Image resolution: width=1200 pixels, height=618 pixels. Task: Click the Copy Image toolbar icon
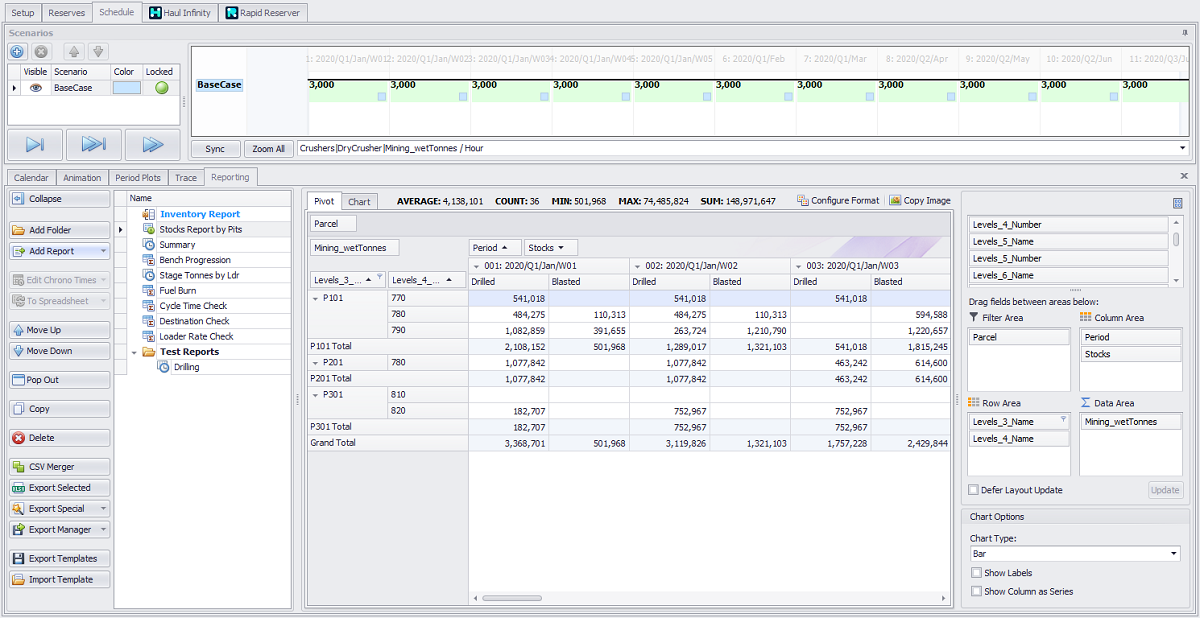tap(895, 200)
